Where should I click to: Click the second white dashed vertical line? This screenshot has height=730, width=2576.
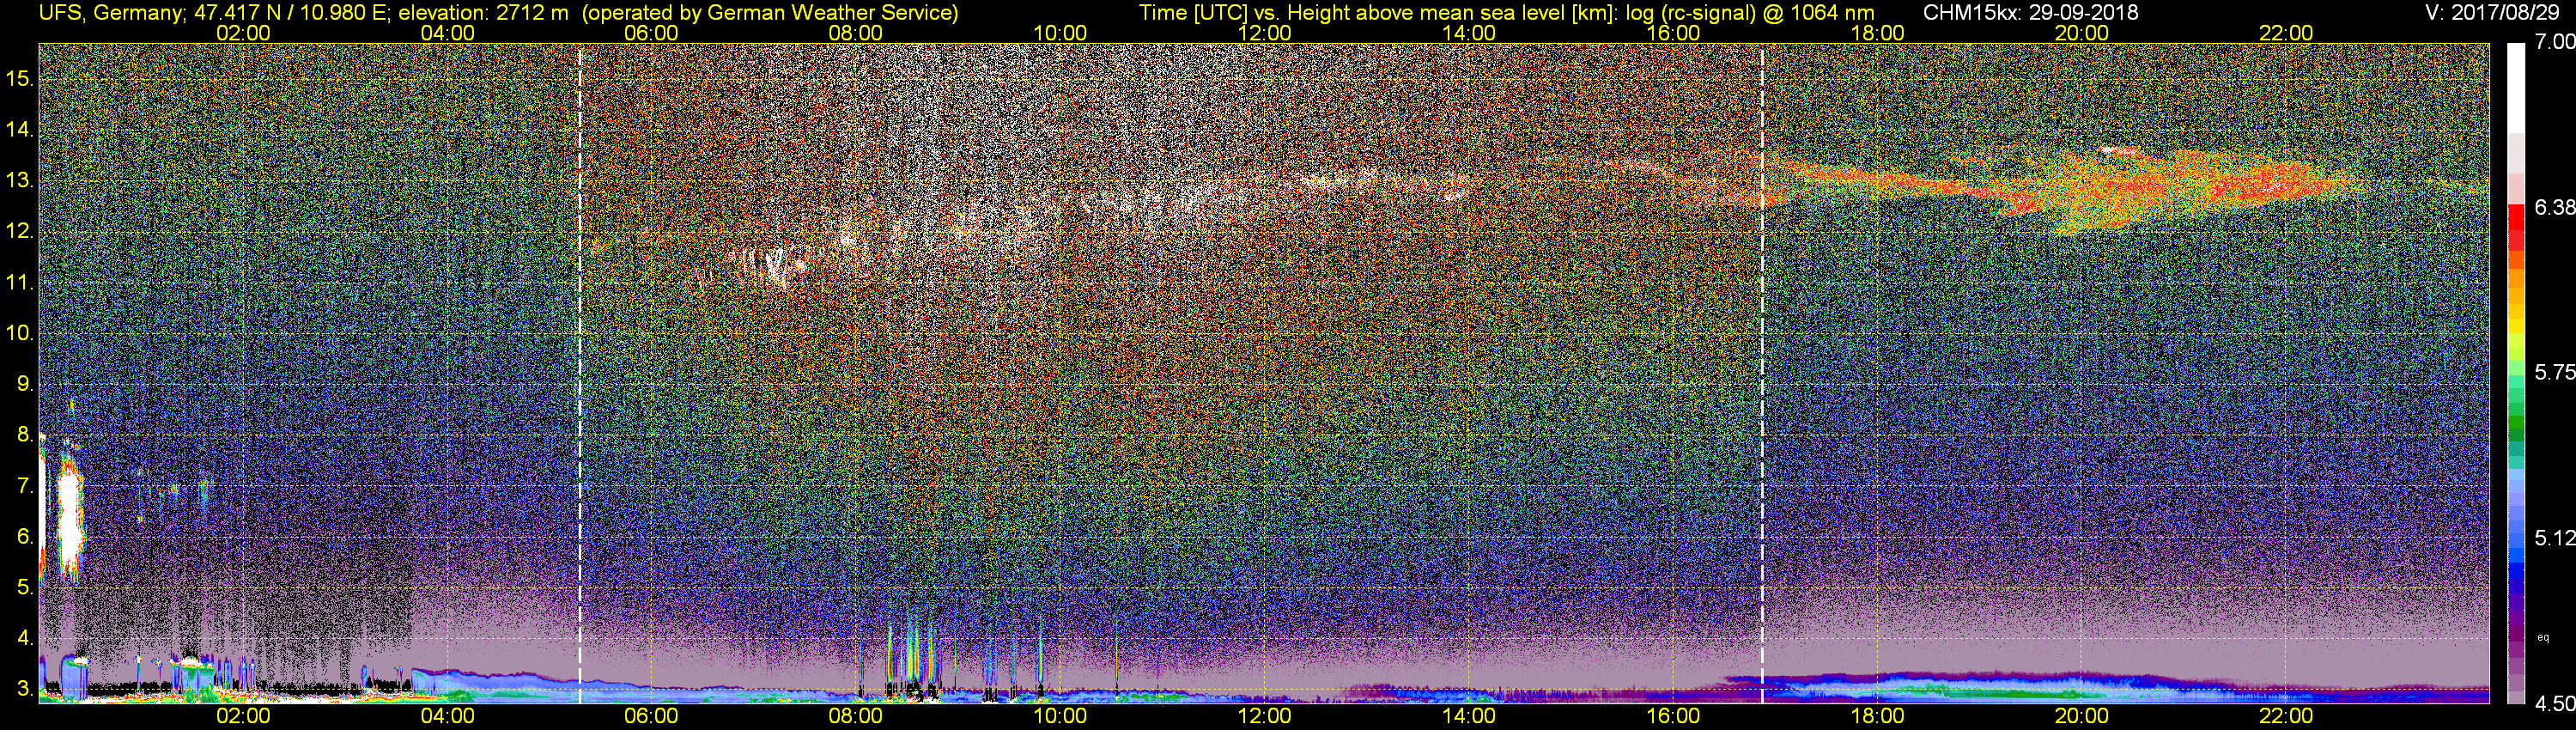tap(1762, 372)
